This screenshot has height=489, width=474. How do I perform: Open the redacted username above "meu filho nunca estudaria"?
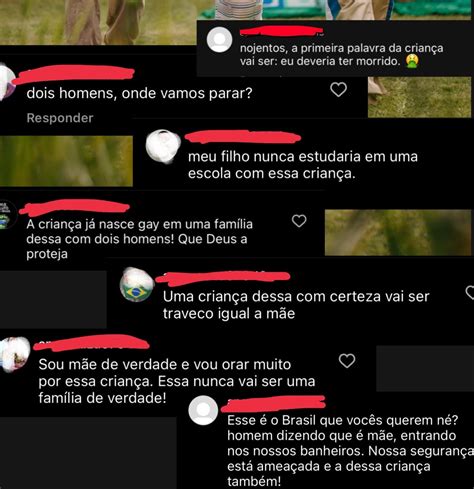243,137
